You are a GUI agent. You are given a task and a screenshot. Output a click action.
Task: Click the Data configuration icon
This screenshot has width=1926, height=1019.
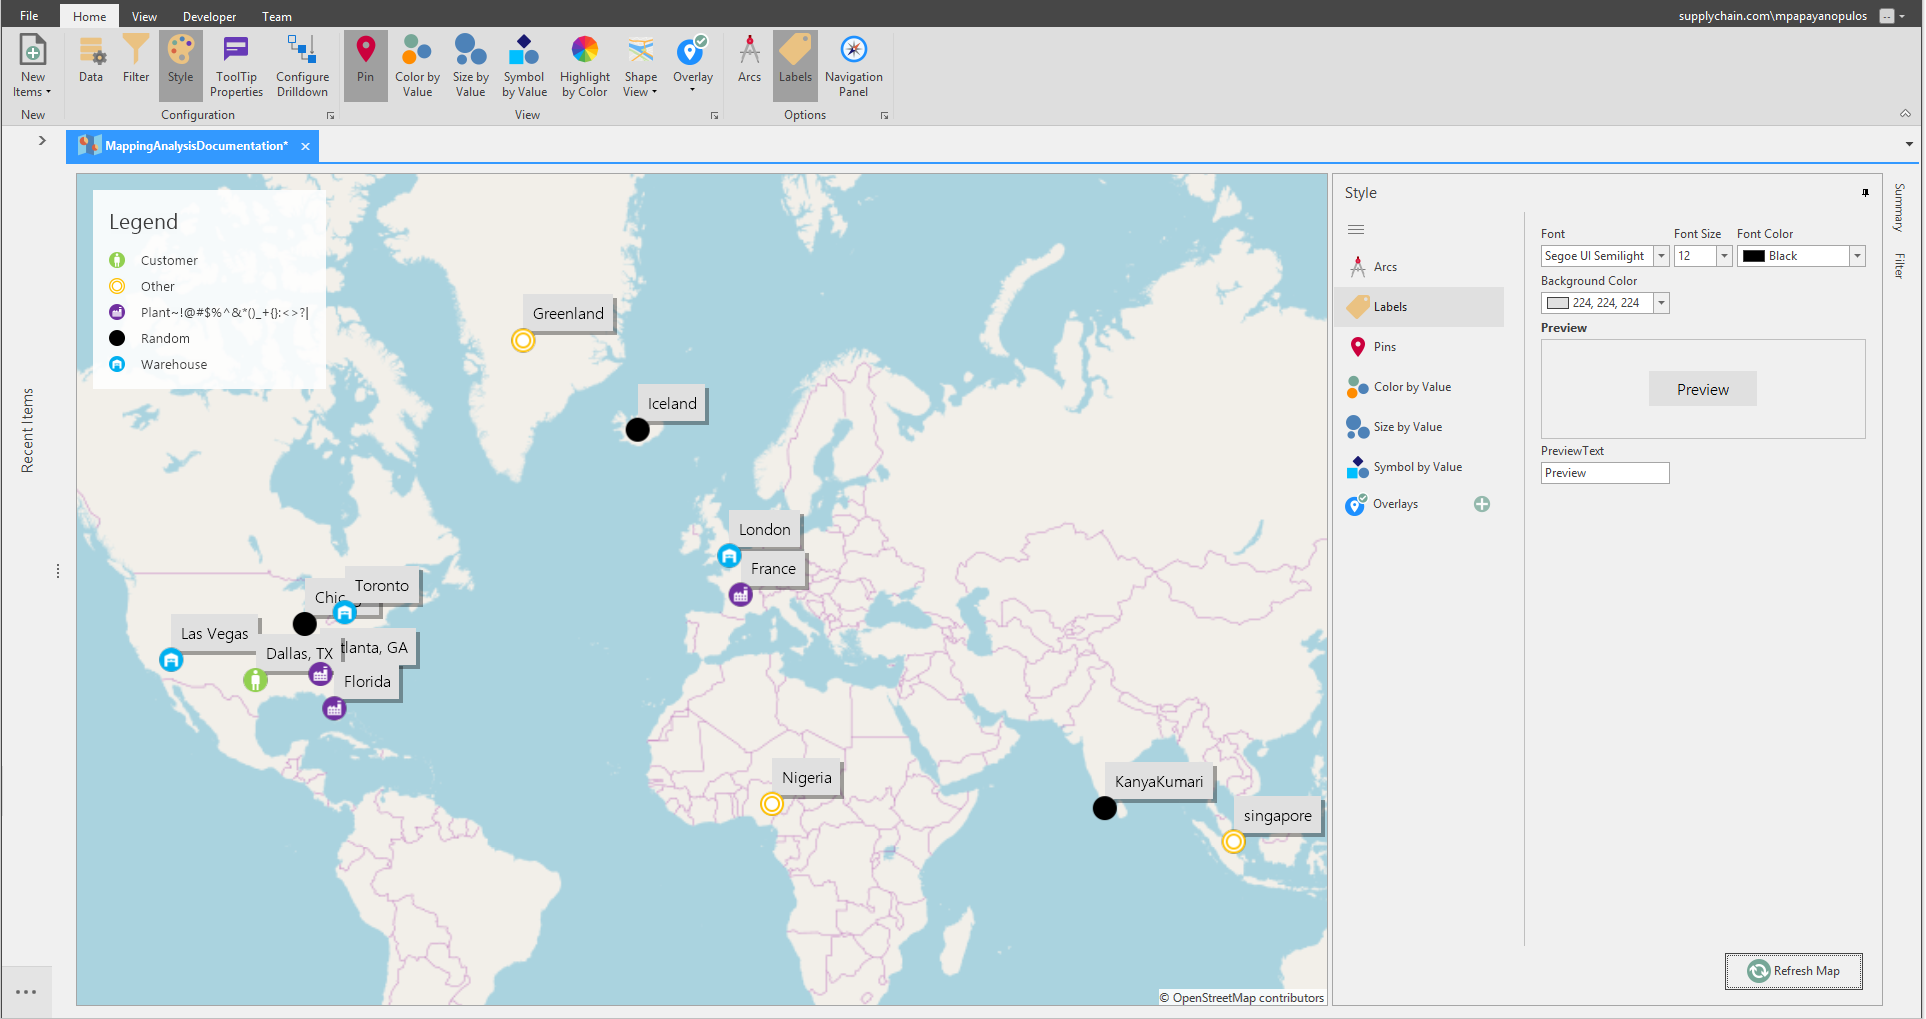[91, 59]
